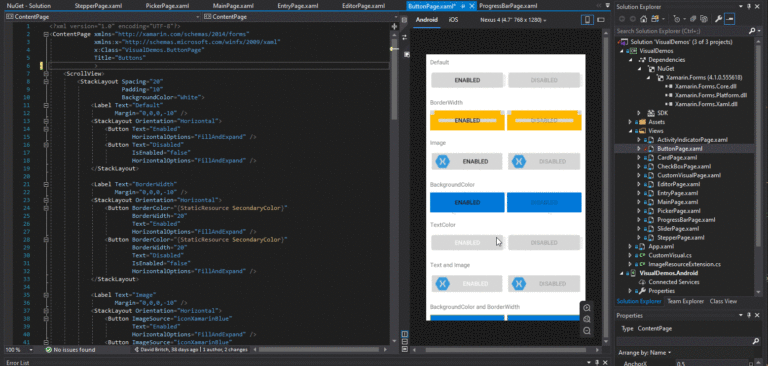Click Collapse All icon in Solution Explorer

point(693,19)
